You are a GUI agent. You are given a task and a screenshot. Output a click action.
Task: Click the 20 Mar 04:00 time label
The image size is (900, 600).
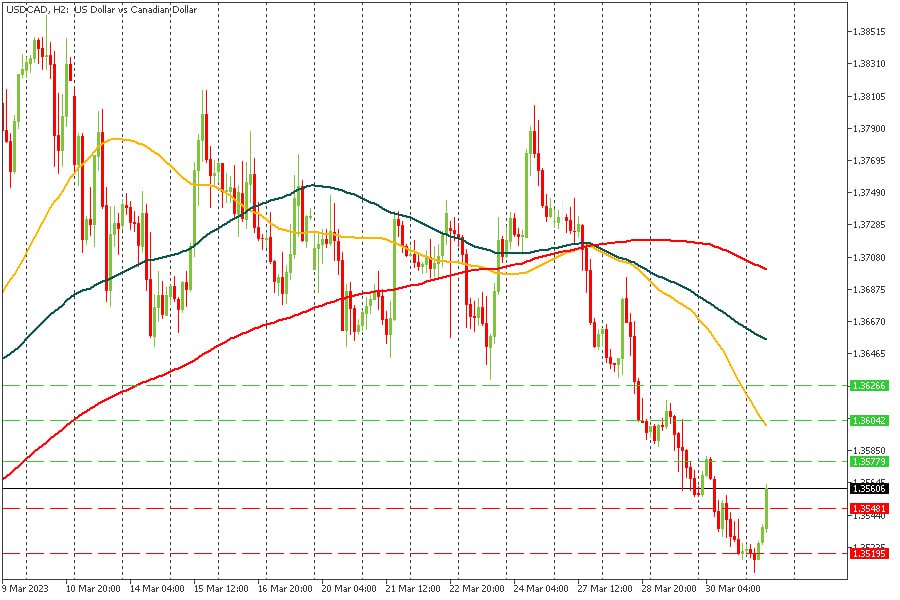(349, 589)
